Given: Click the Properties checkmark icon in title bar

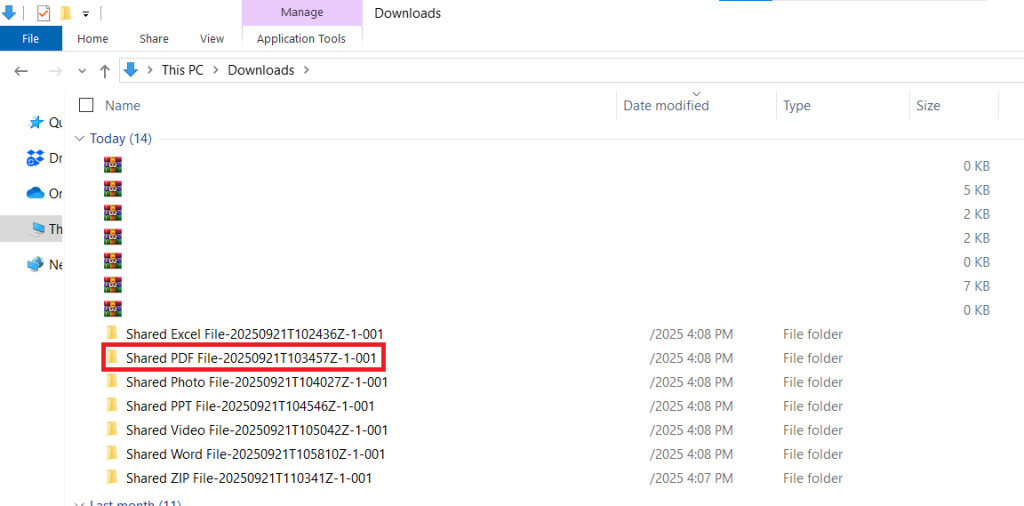Looking at the screenshot, I should click(43, 13).
